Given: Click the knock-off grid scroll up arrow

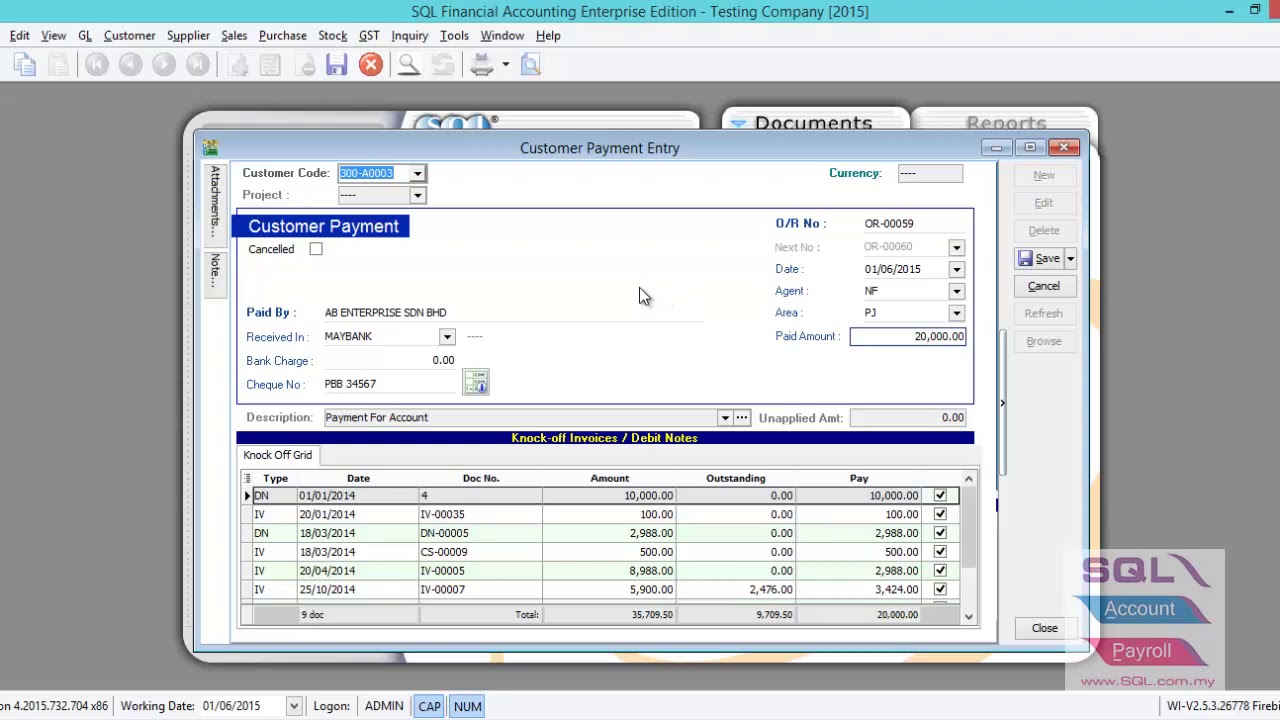Looking at the screenshot, I should [968, 478].
